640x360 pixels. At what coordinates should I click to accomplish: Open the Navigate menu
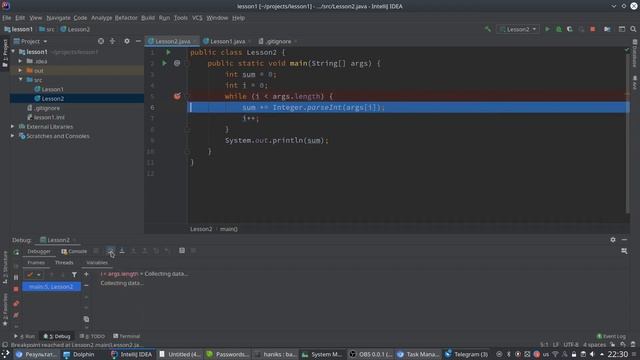(x=58, y=18)
